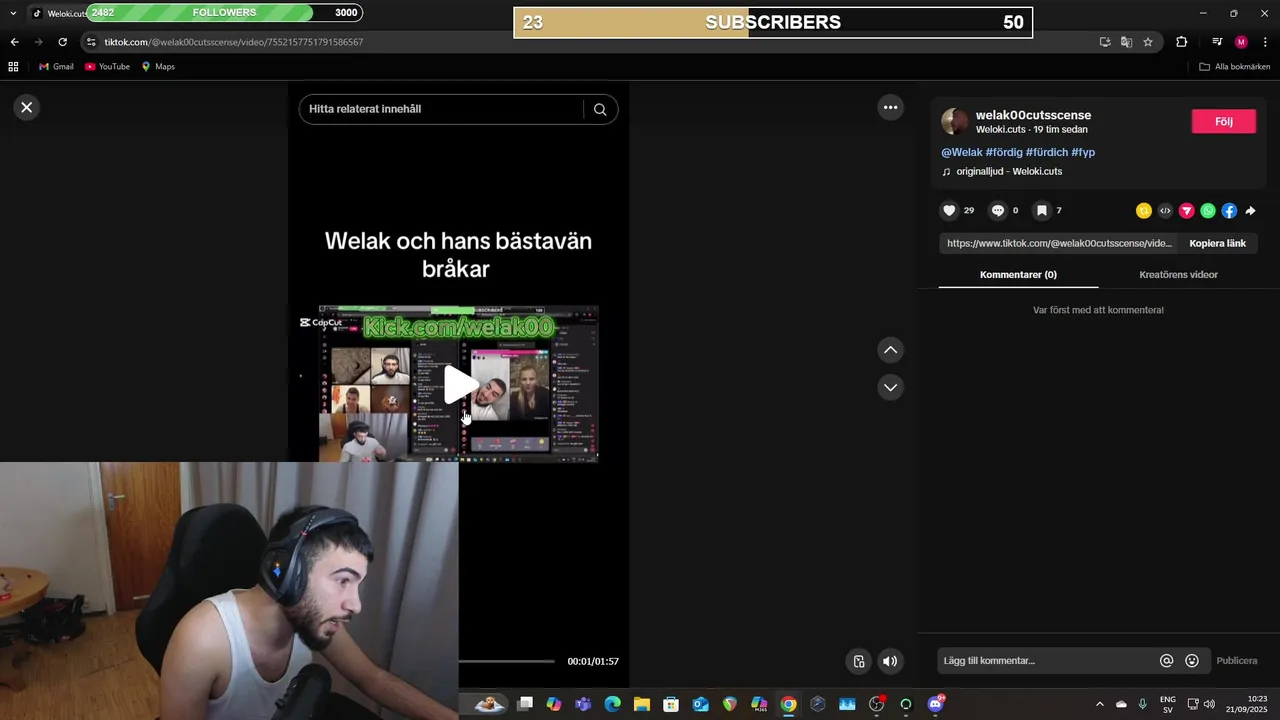Viewport: 1280px width, 720px height.
Task: Open the #fürdich hashtag
Action: (x=1047, y=152)
